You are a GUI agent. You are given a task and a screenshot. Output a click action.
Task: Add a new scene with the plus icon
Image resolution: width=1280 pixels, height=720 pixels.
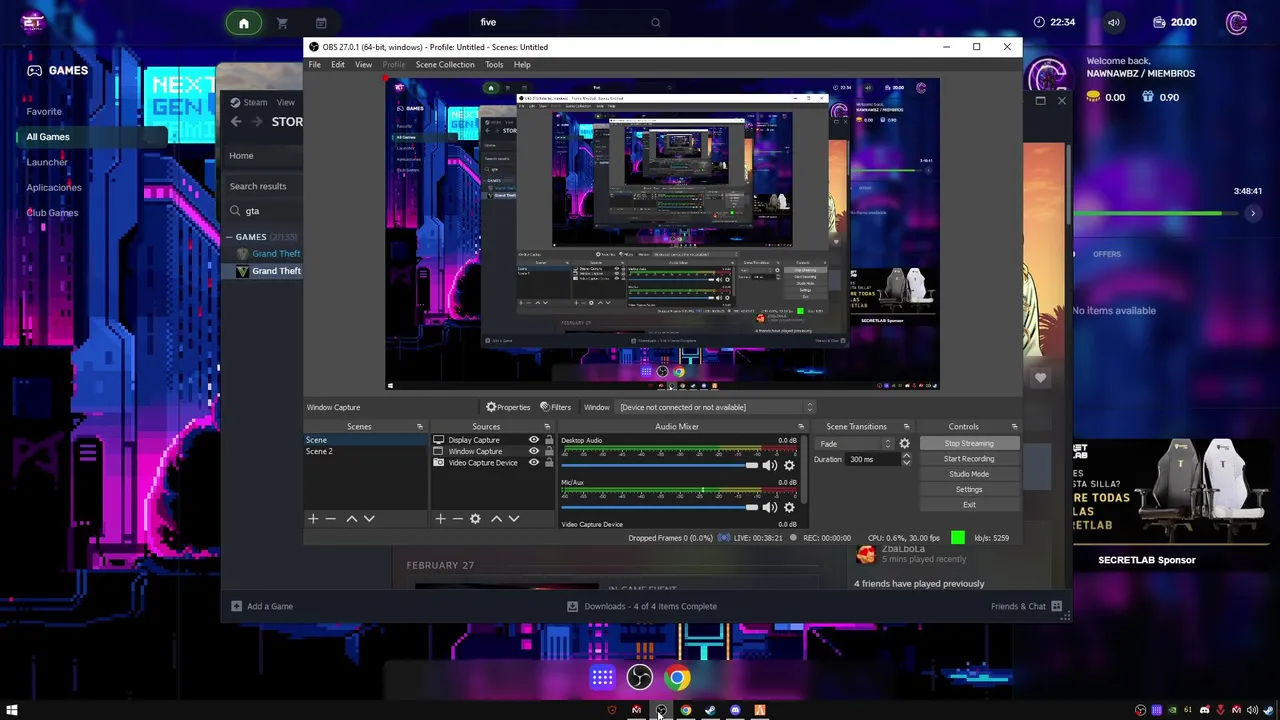click(x=313, y=518)
